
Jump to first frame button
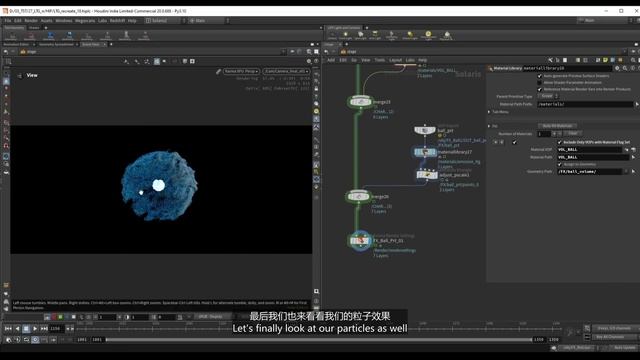(8, 328)
